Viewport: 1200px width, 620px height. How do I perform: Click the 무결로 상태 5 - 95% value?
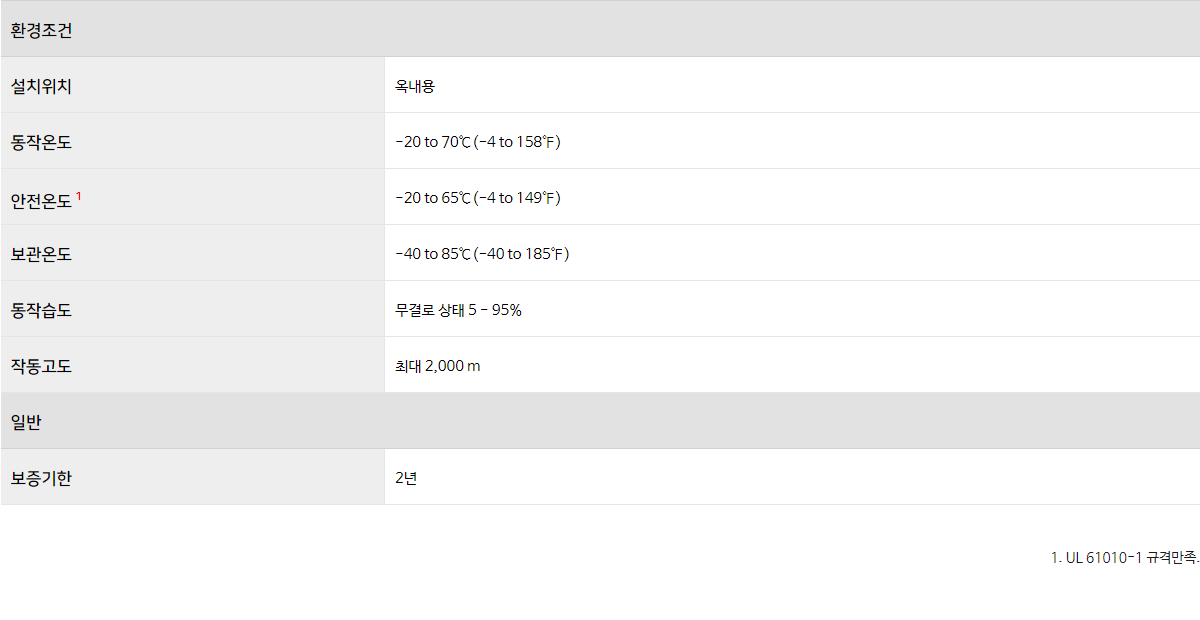pyautogui.click(x=458, y=310)
